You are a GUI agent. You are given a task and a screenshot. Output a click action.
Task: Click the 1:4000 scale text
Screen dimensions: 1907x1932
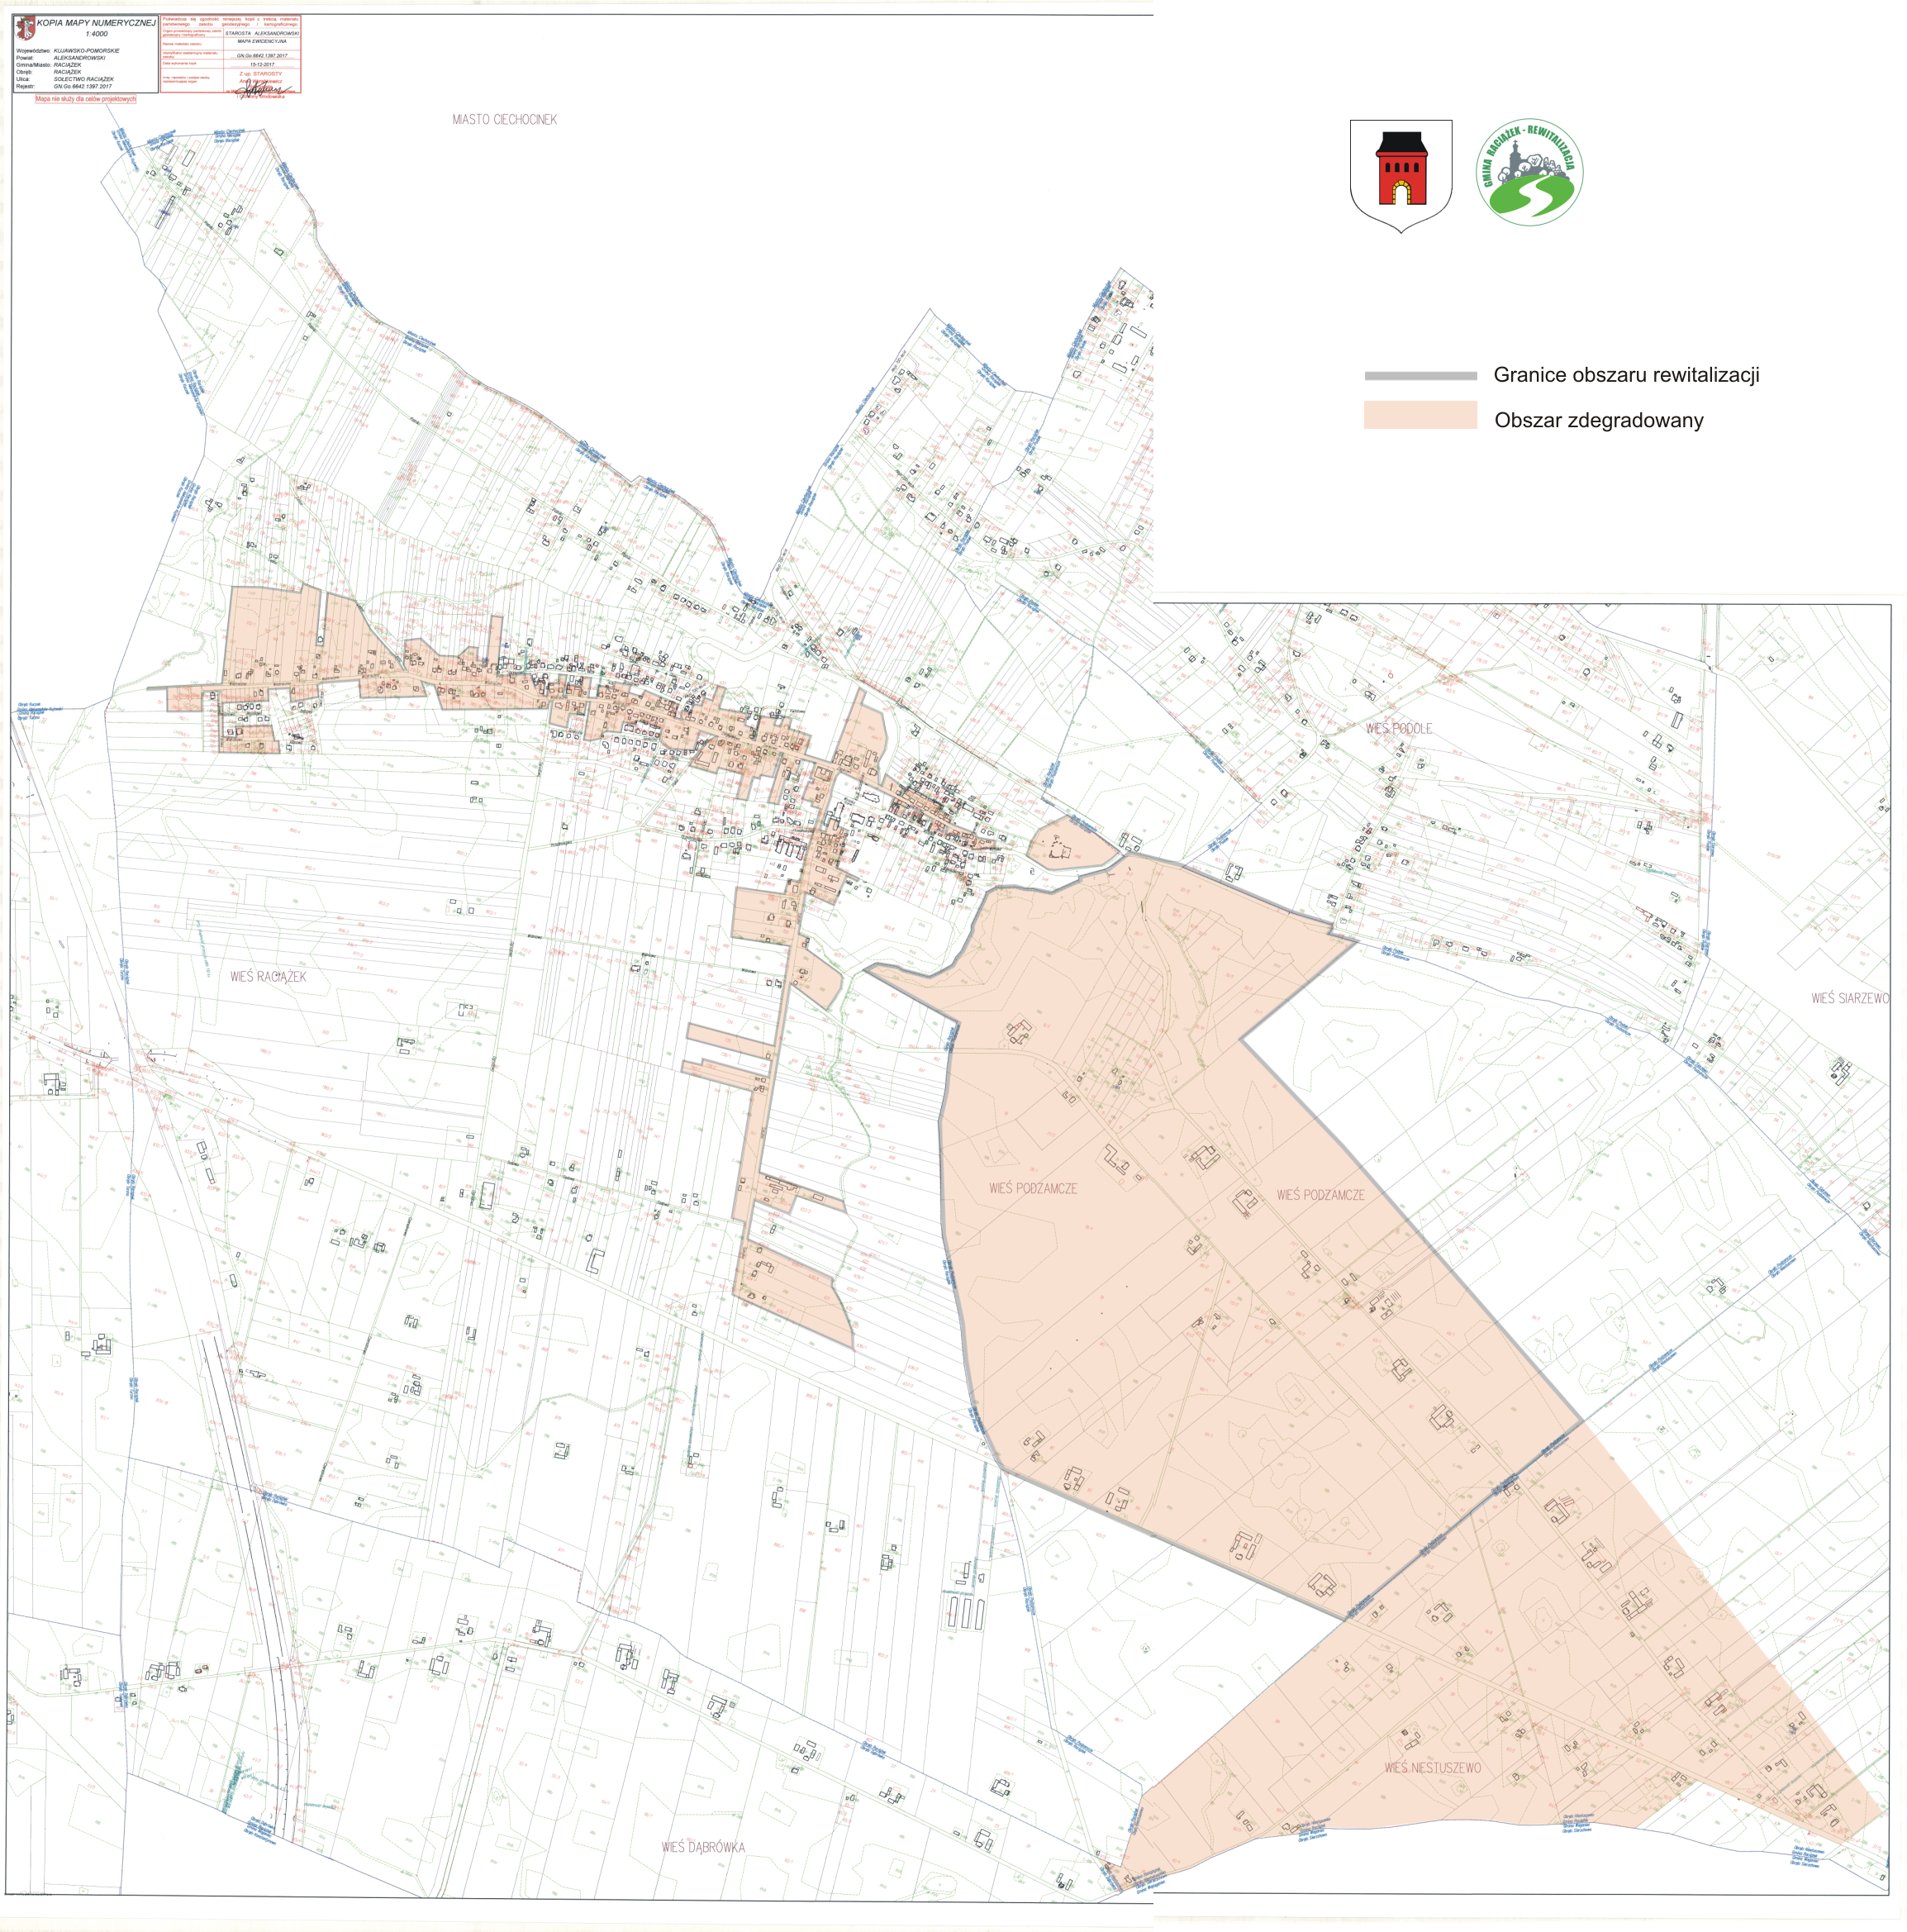pyautogui.click(x=96, y=34)
